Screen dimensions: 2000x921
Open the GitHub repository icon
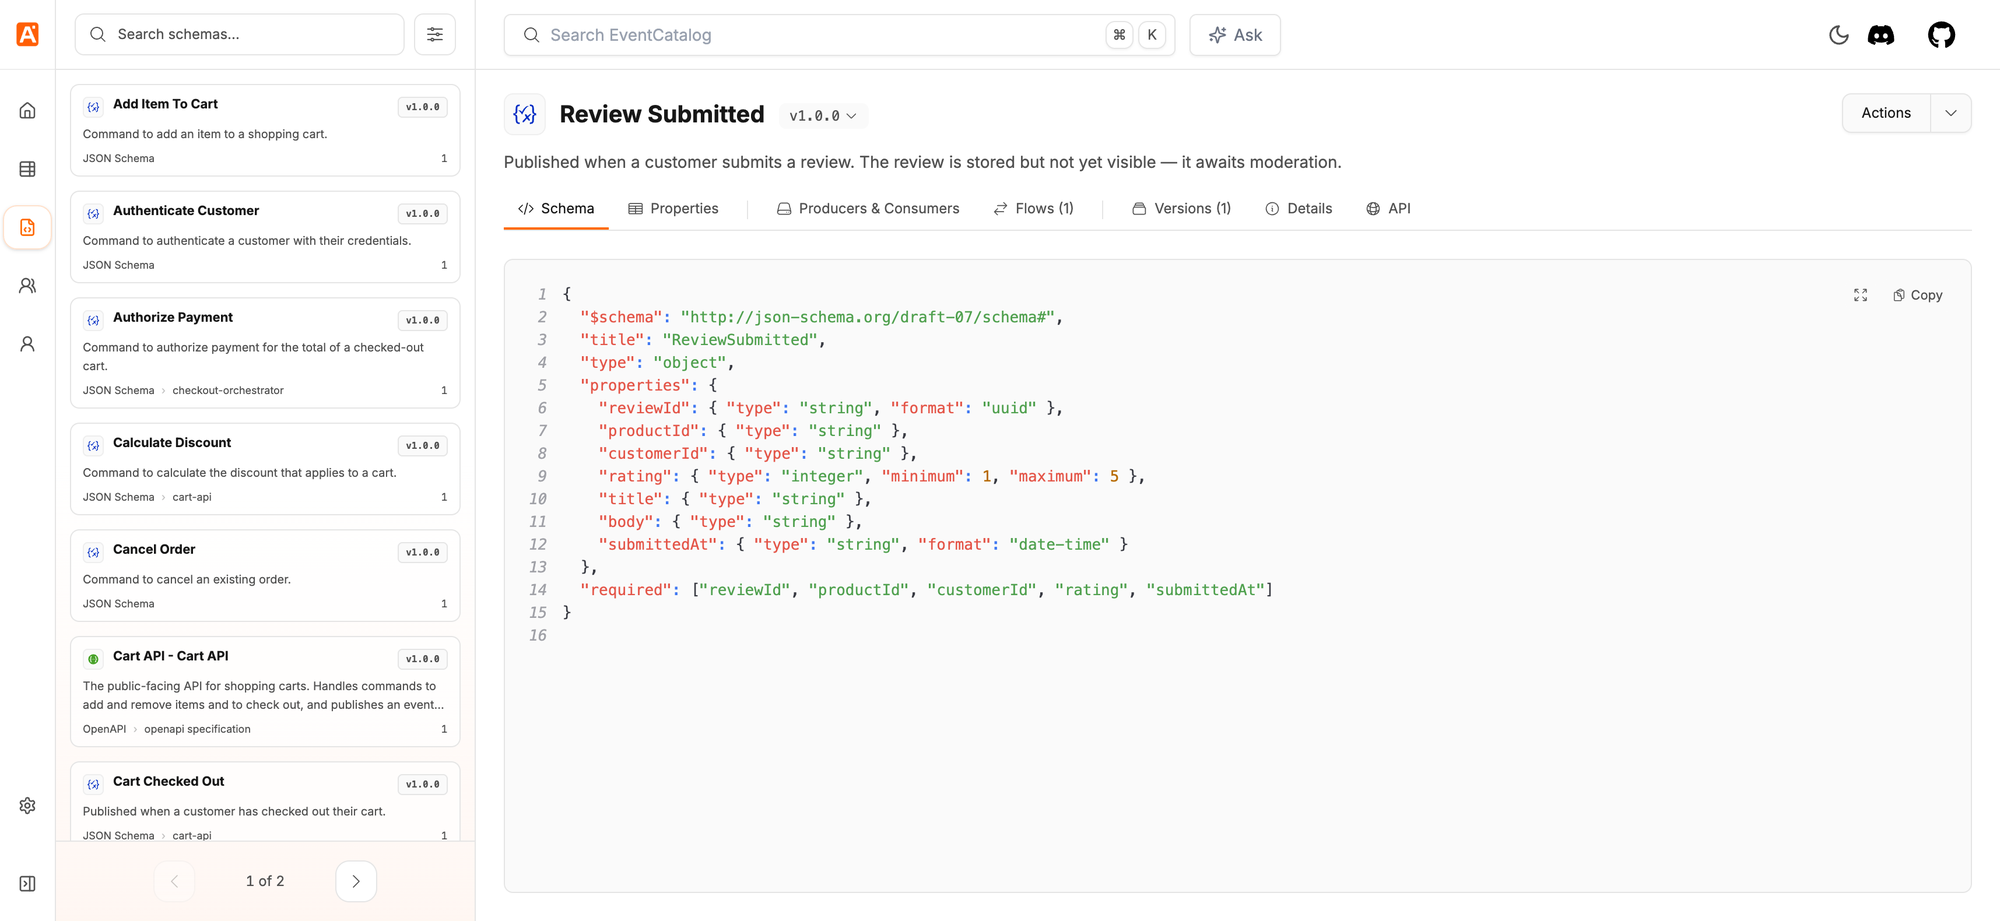1942,35
